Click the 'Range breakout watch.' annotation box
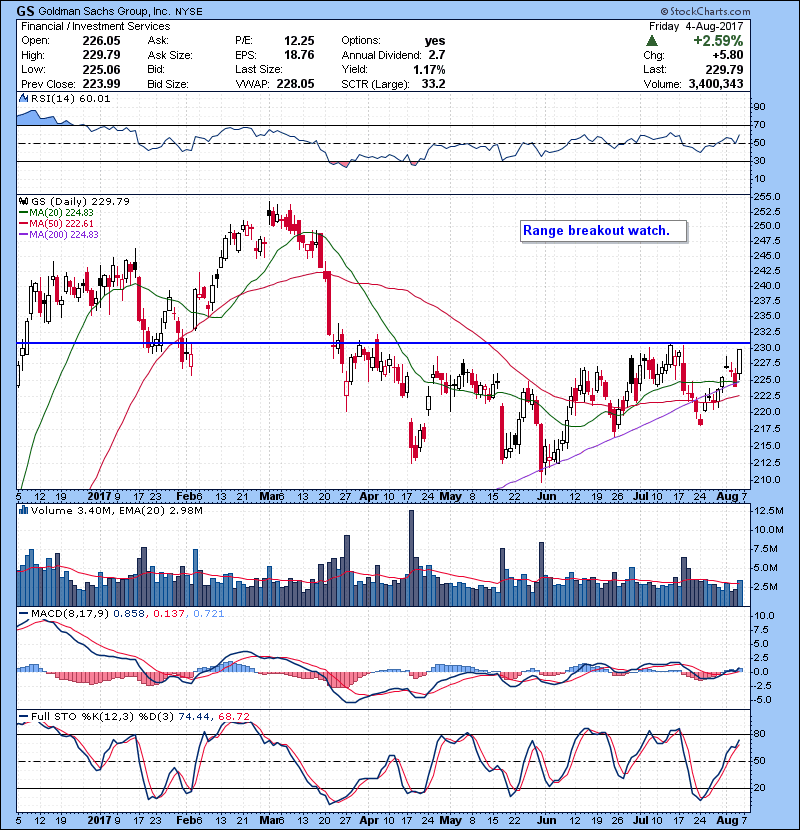The image size is (800, 830). pyautogui.click(x=603, y=231)
